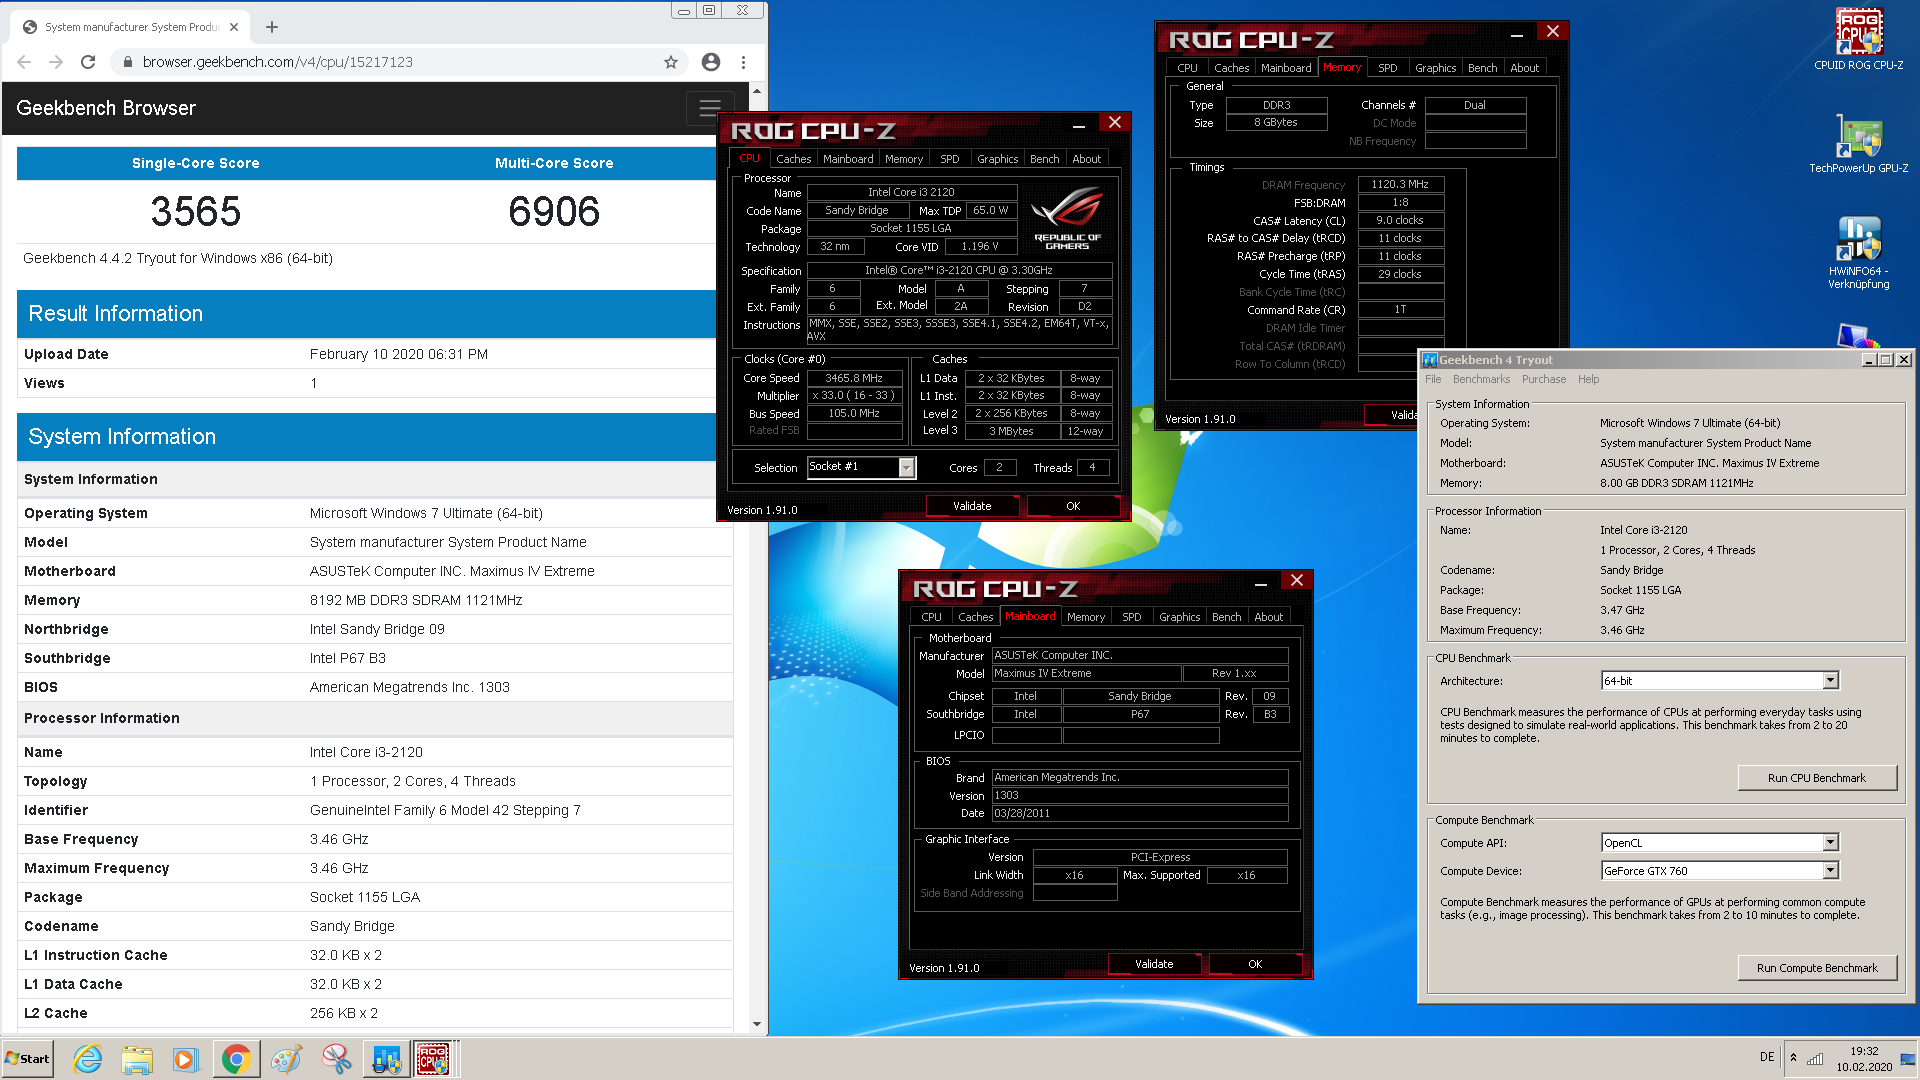The image size is (1920, 1080).
Task: Open Windows Media Player from the taskbar
Action: [186, 1059]
